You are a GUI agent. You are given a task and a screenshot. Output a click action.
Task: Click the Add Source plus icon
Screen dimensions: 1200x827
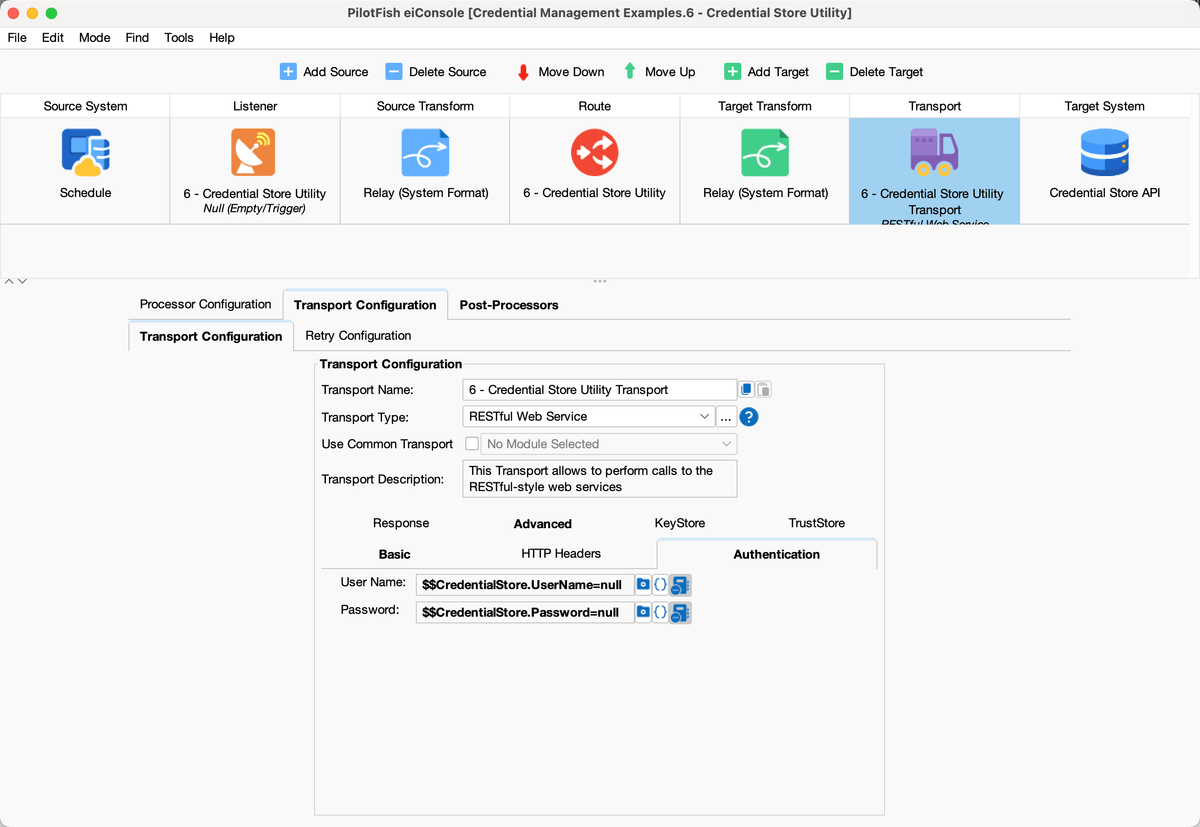click(x=288, y=72)
